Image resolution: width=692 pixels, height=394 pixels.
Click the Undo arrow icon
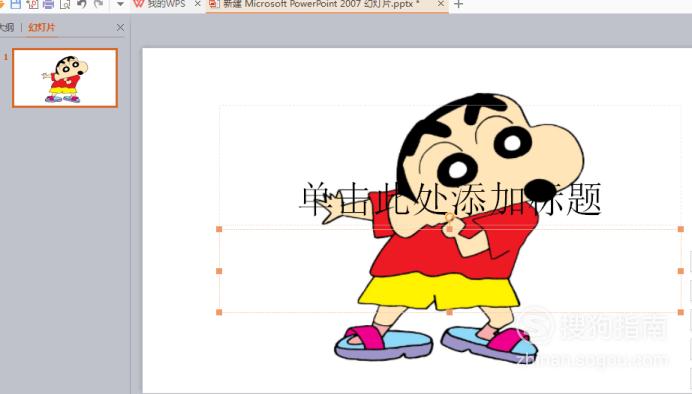pos(82,4)
